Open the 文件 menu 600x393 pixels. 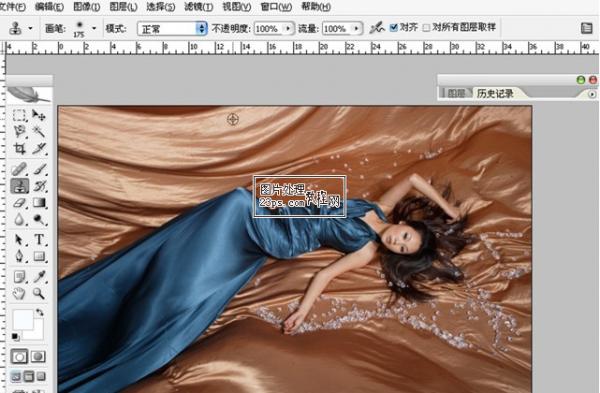click(x=12, y=7)
